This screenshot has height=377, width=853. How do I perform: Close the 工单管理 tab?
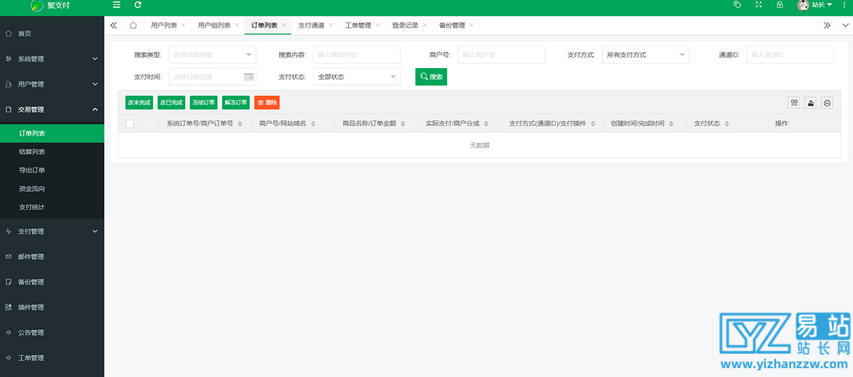(x=378, y=25)
